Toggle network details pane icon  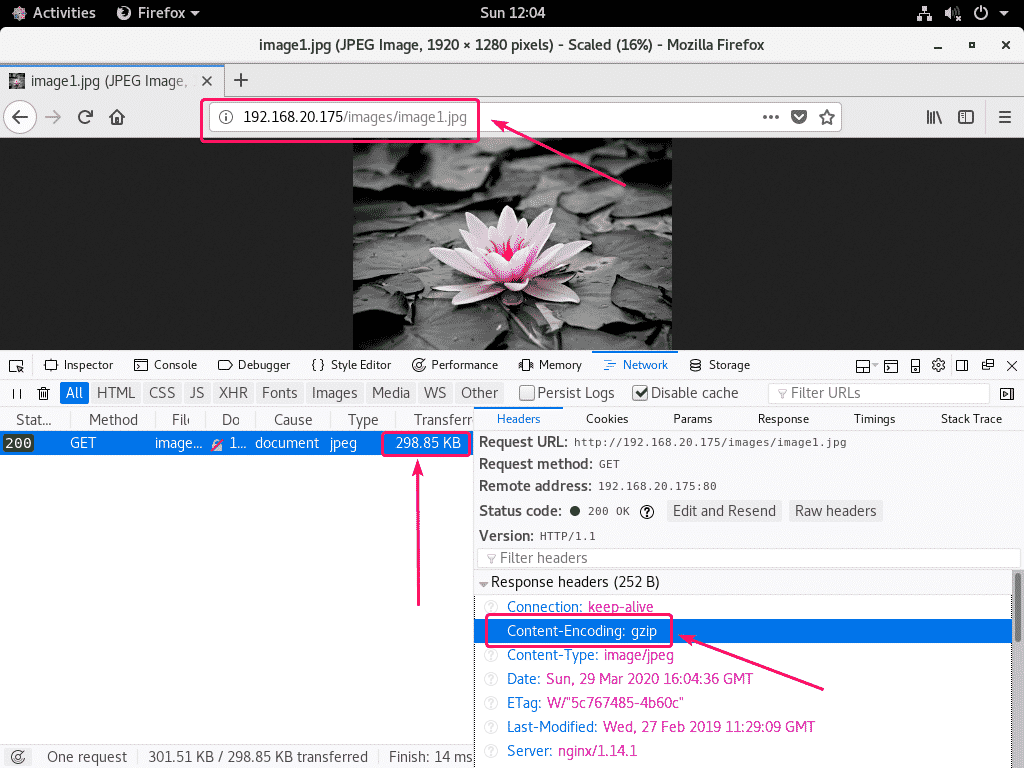click(x=1007, y=394)
